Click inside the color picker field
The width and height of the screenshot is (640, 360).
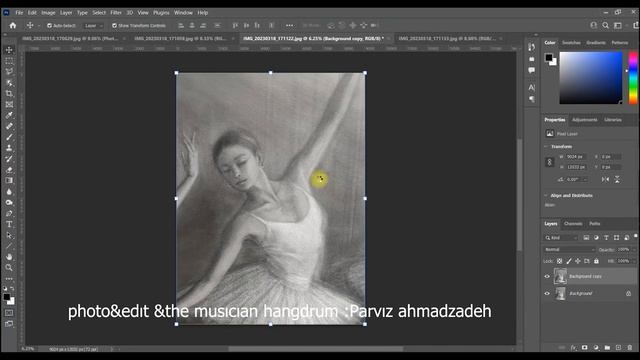tap(591, 78)
